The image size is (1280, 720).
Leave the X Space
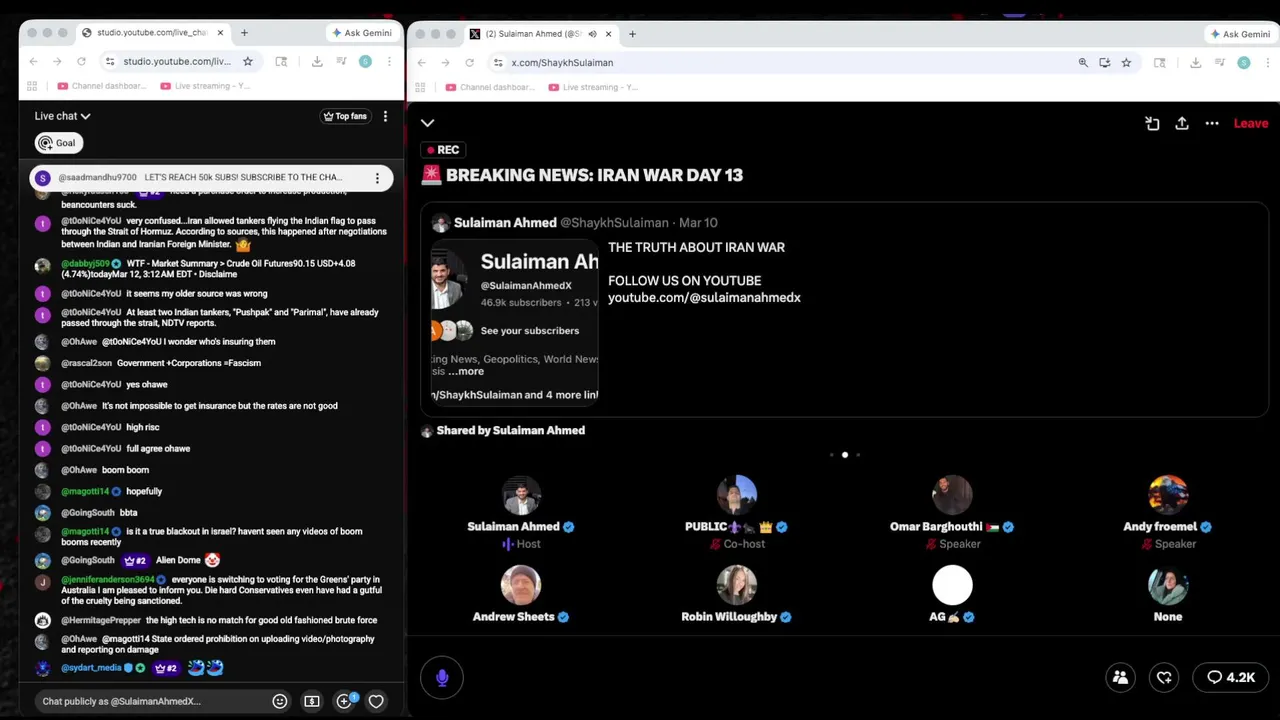pyautogui.click(x=1251, y=123)
